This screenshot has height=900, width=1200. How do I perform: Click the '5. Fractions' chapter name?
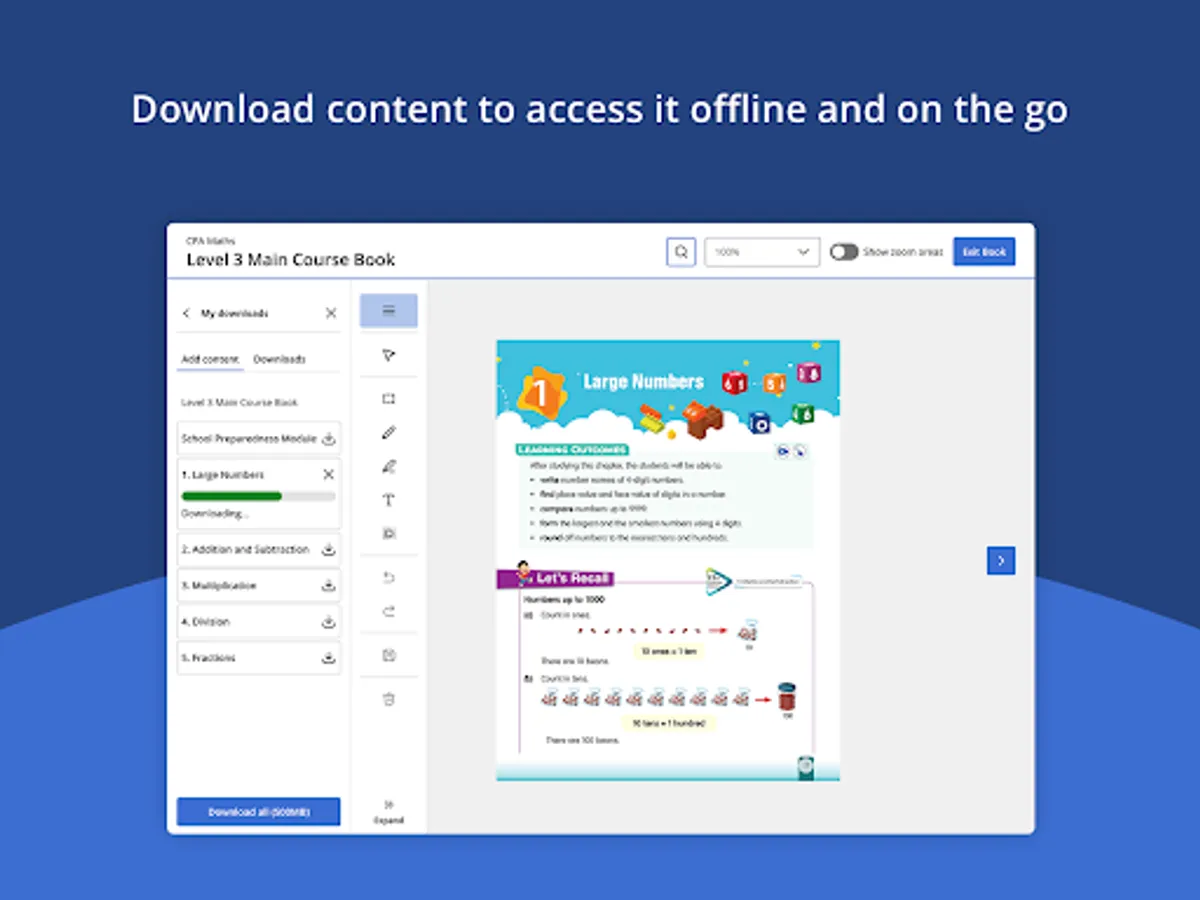208,658
